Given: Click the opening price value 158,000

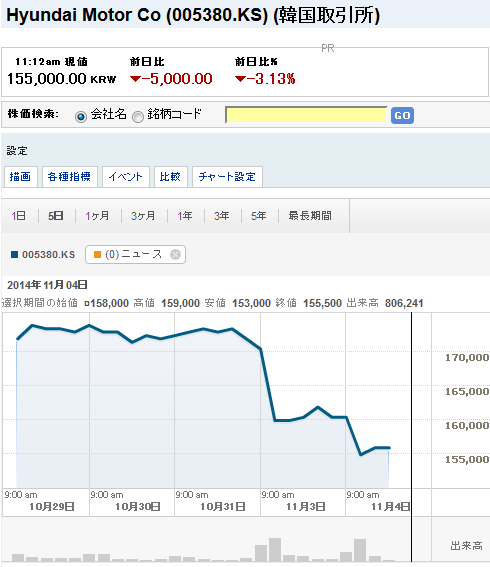Looking at the screenshot, I should (x=110, y=303).
